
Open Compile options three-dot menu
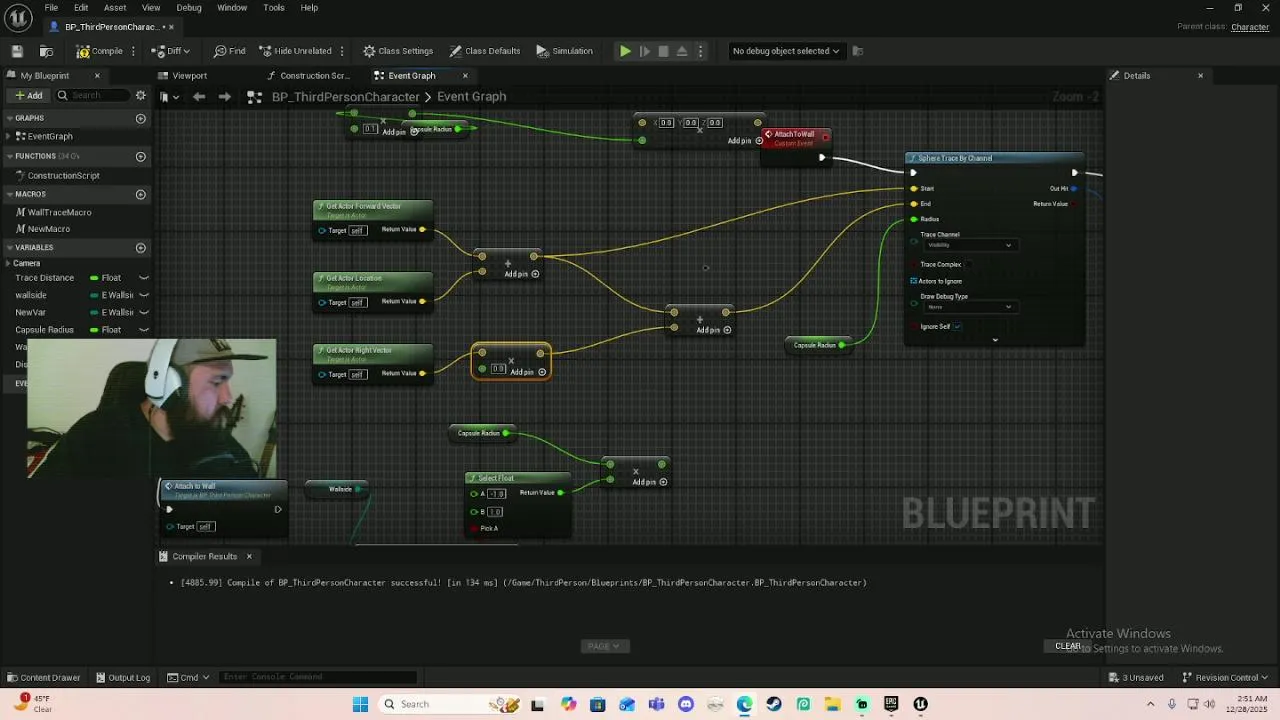tap(134, 51)
